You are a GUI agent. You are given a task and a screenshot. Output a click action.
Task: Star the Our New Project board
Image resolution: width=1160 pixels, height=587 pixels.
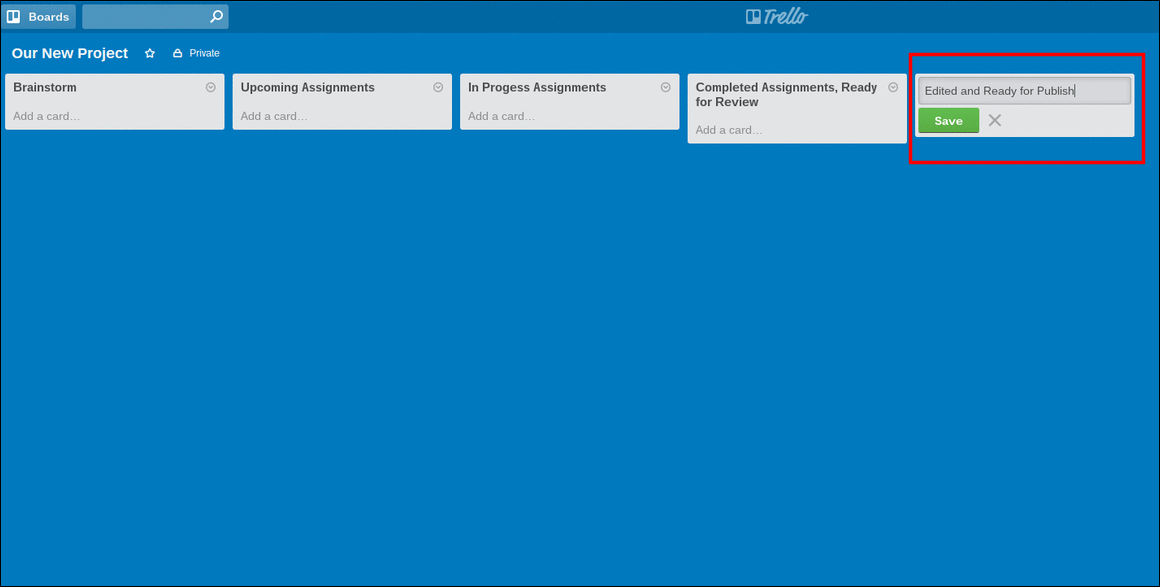click(x=149, y=53)
